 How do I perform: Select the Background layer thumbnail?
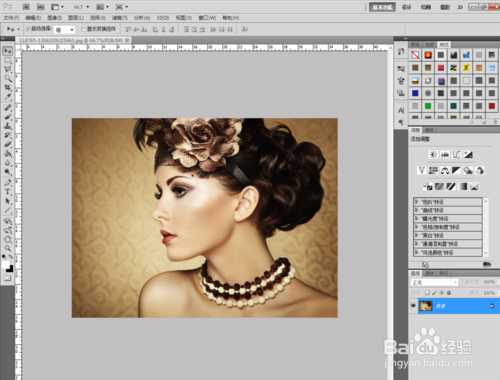[425, 306]
